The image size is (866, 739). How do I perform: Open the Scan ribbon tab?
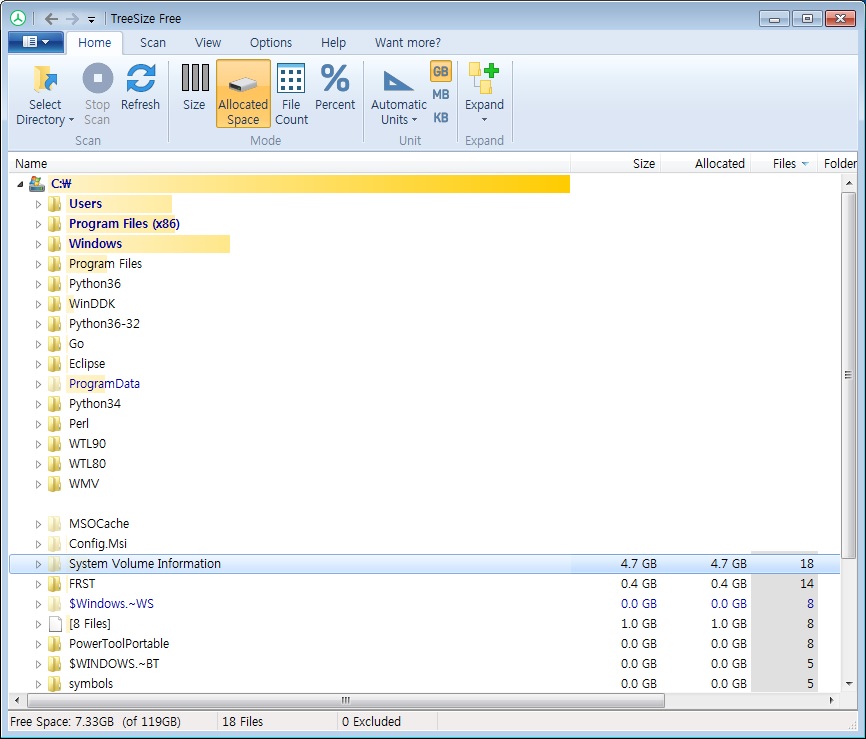pos(152,43)
